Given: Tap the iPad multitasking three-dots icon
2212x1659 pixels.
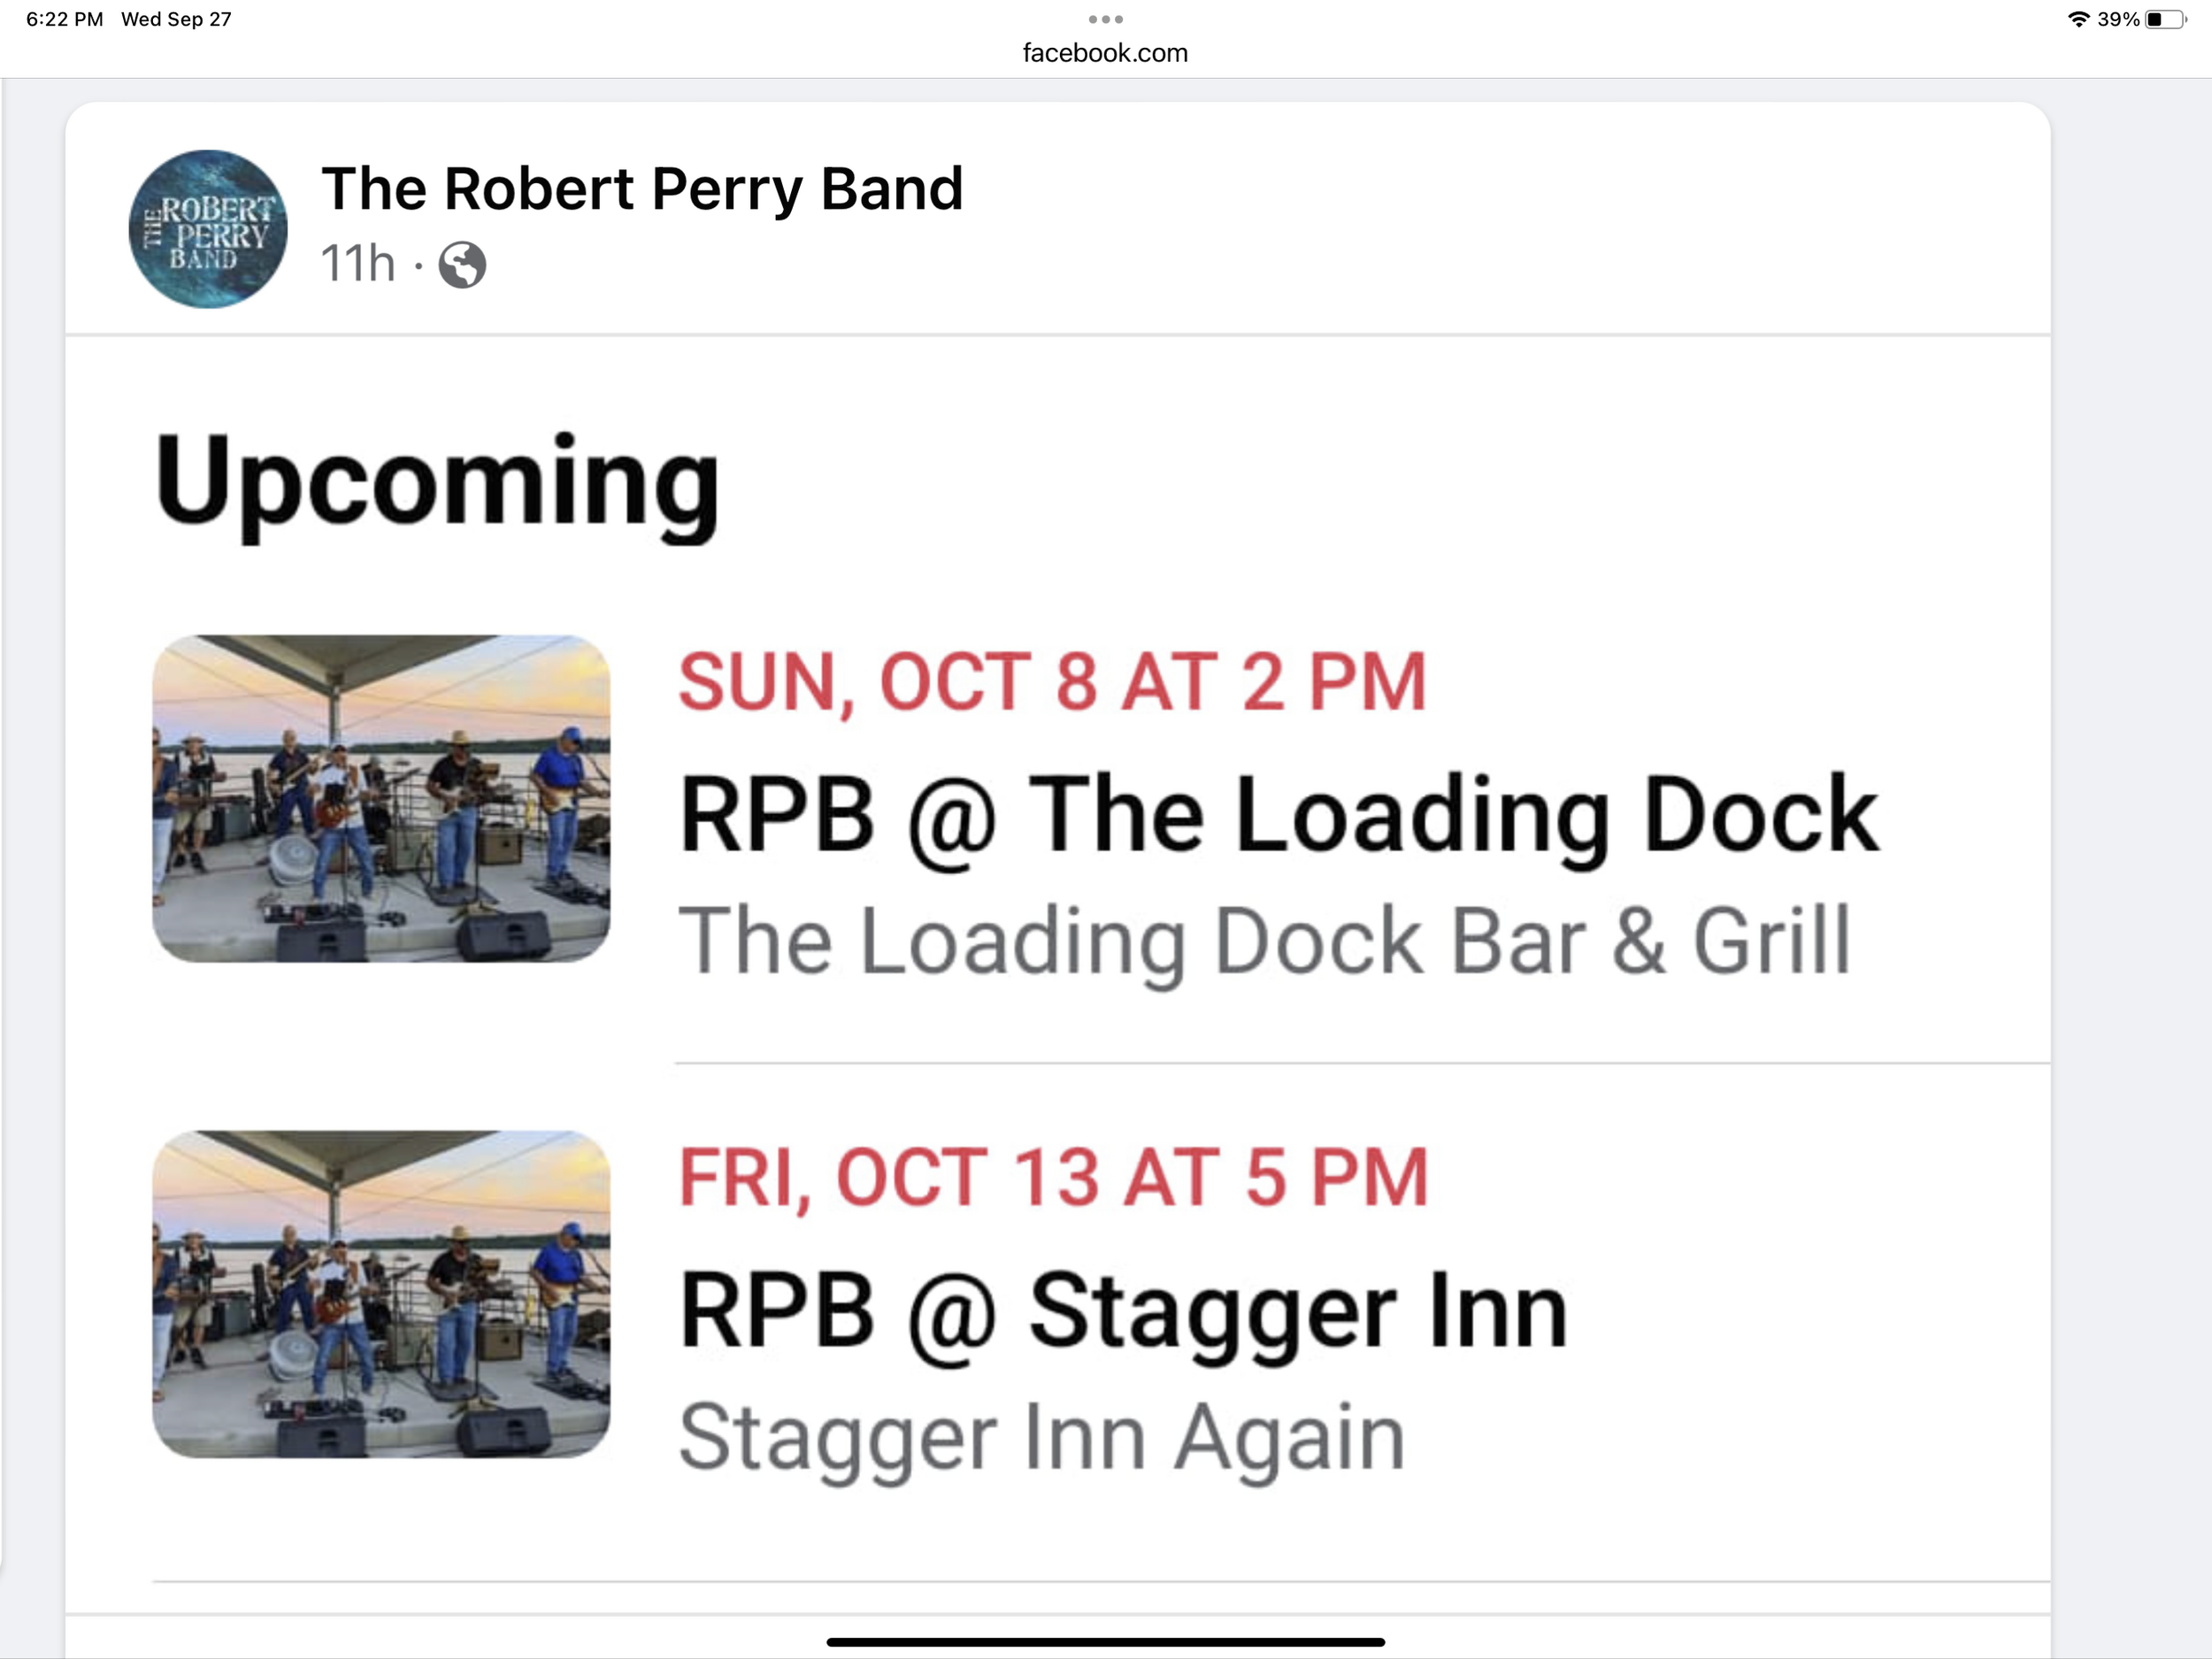Looking at the screenshot, I should (1105, 19).
